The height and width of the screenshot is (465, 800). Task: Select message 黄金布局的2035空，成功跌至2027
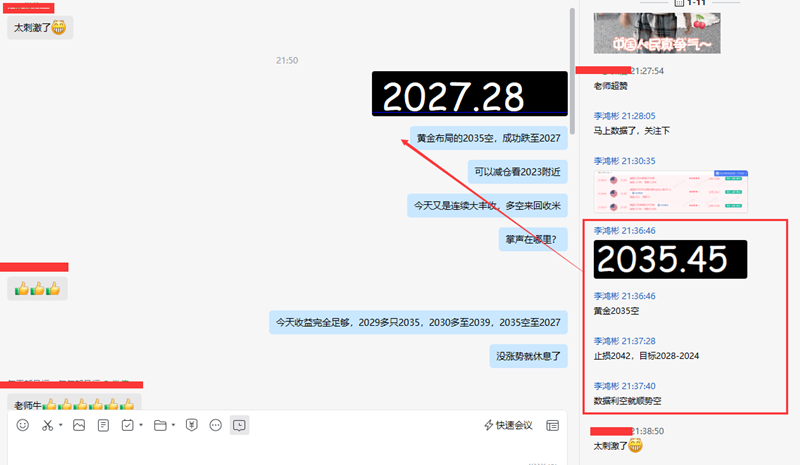point(488,138)
